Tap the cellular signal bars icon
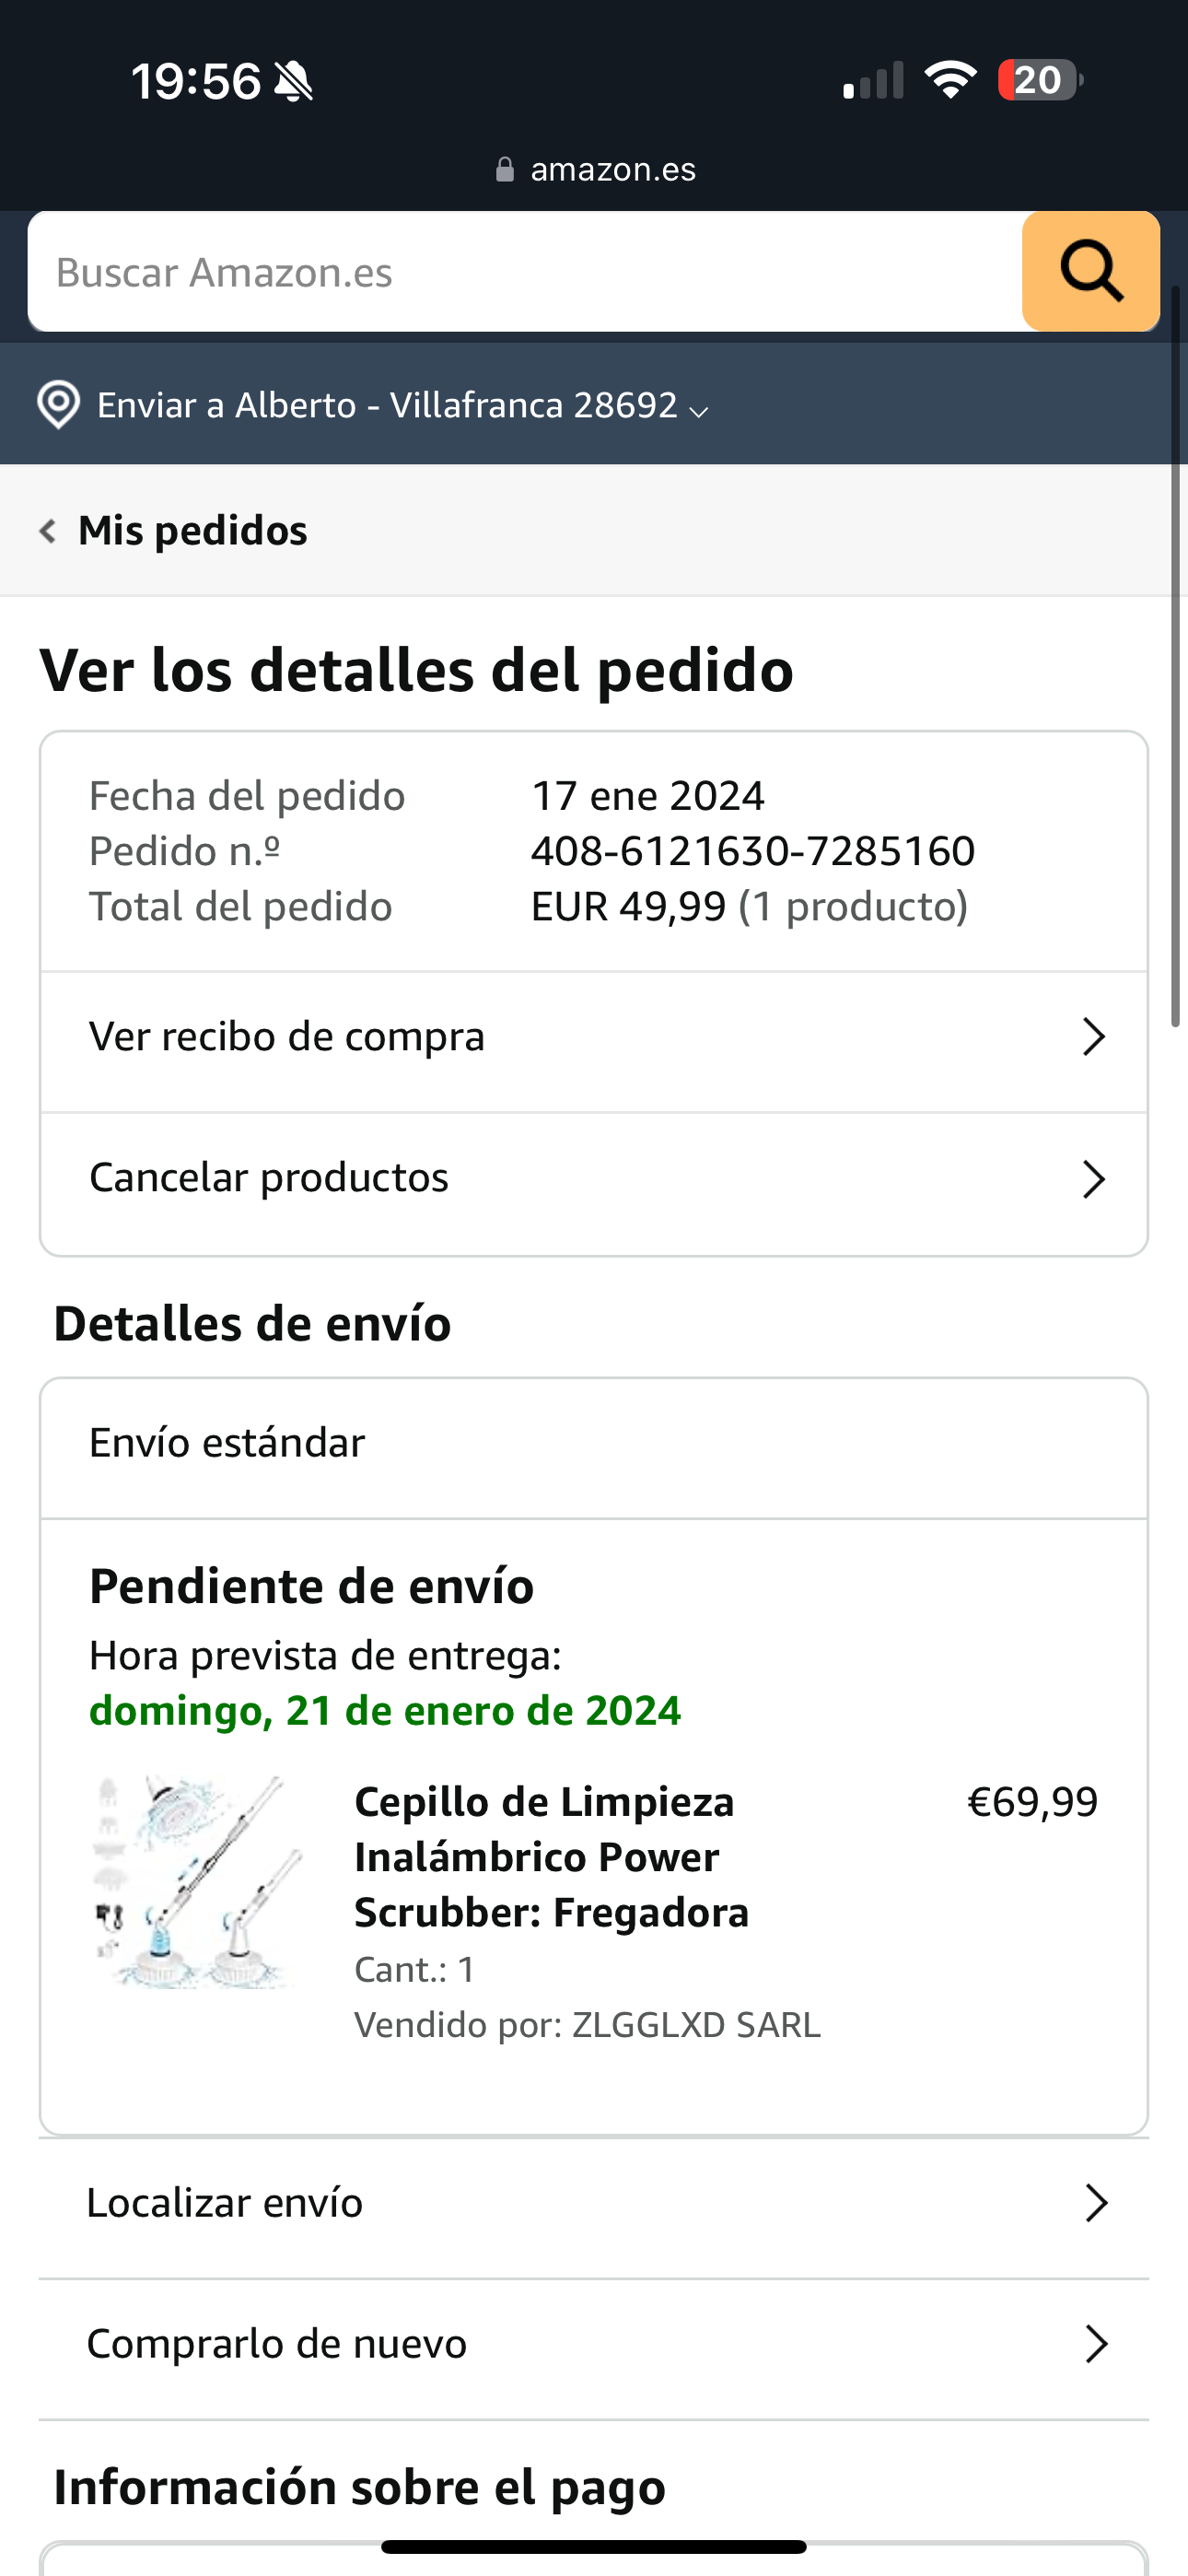Image resolution: width=1188 pixels, height=2576 pixels. coord(873,80)
